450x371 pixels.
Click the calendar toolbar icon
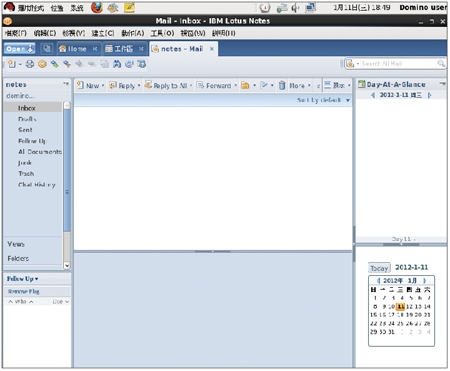pos(142,64)
